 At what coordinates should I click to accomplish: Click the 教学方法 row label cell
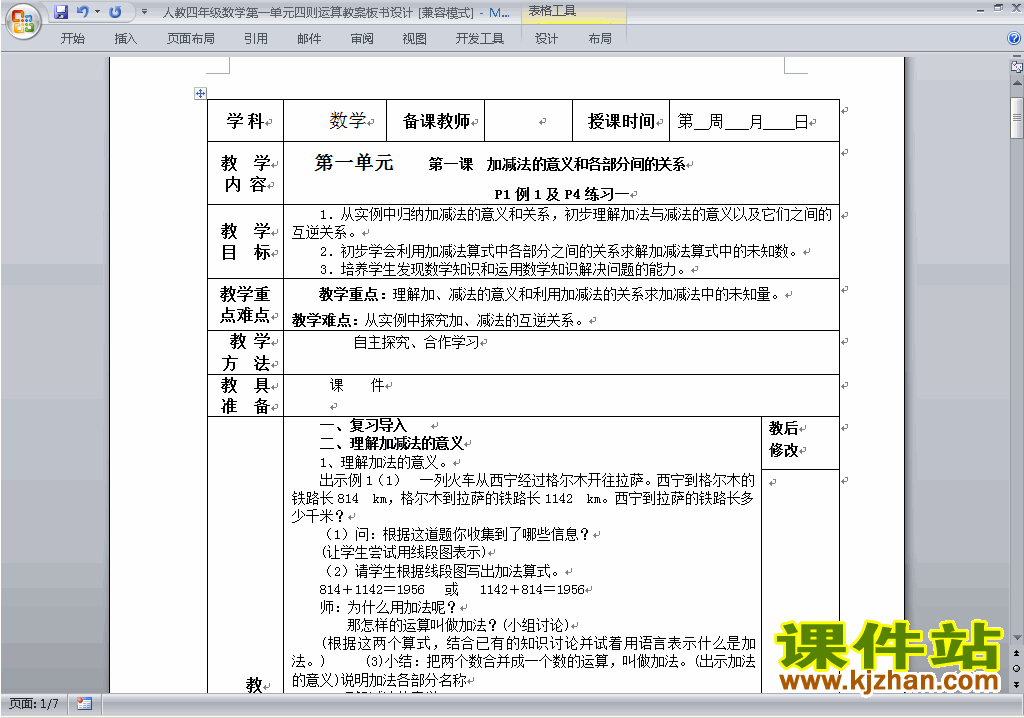(x=246, y=352)
